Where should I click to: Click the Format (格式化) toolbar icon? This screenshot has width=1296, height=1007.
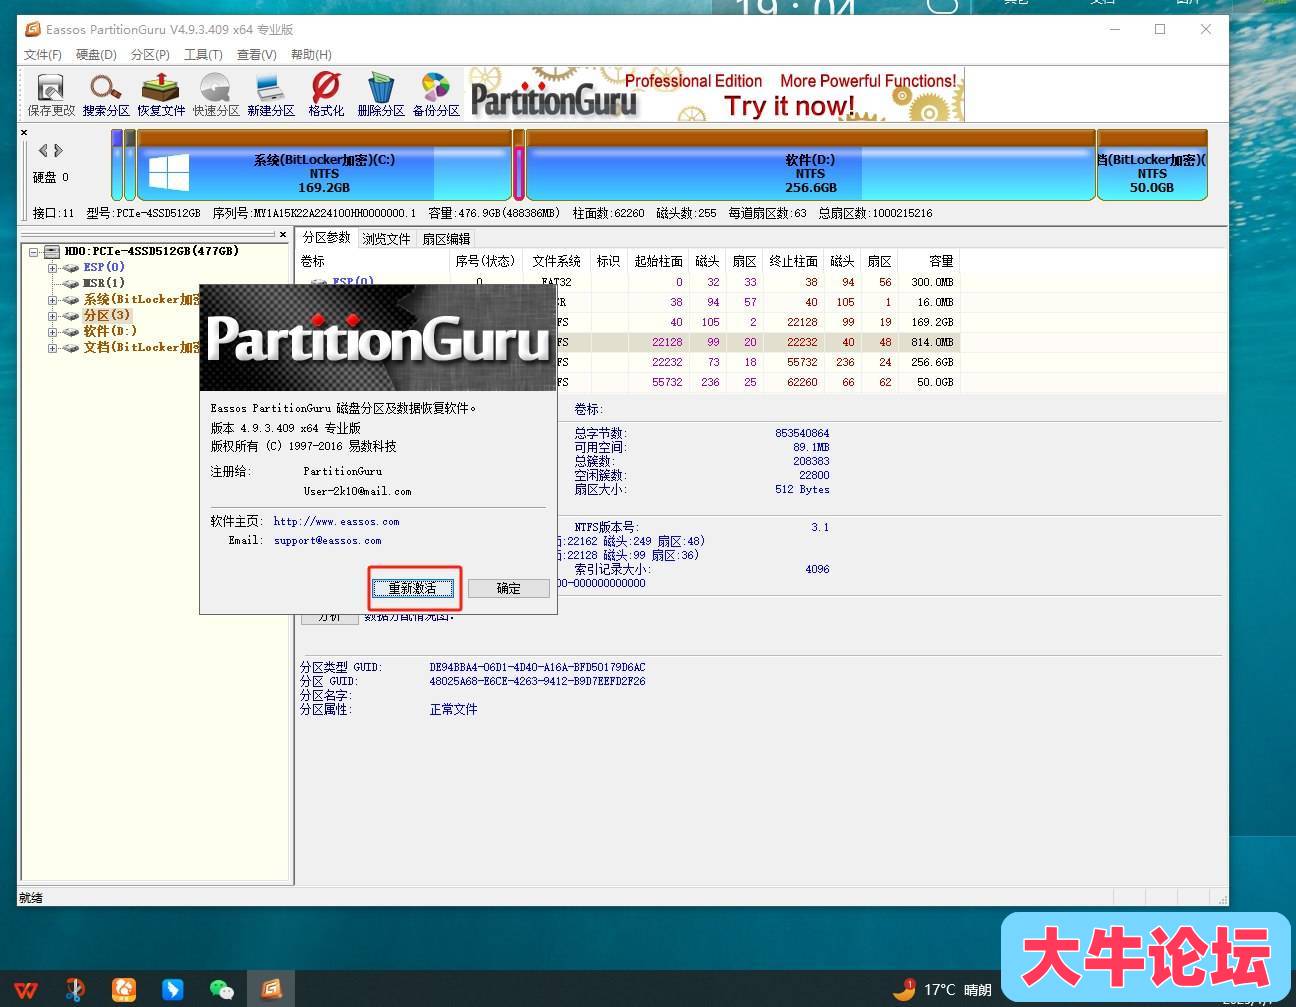click(326, 95)
